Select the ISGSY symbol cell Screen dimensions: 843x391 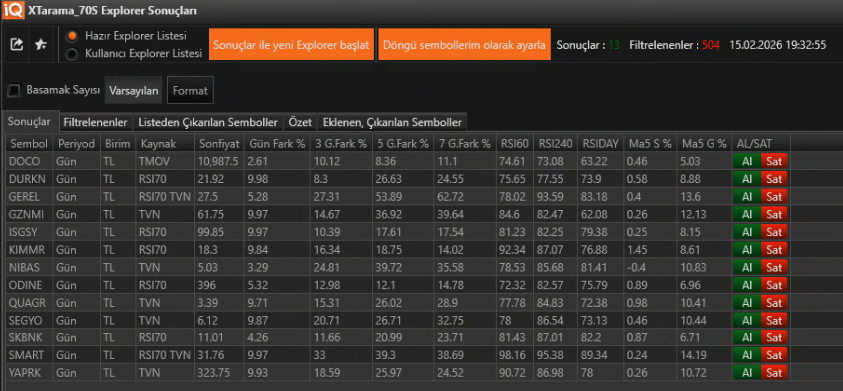click(x=30, y=232)
